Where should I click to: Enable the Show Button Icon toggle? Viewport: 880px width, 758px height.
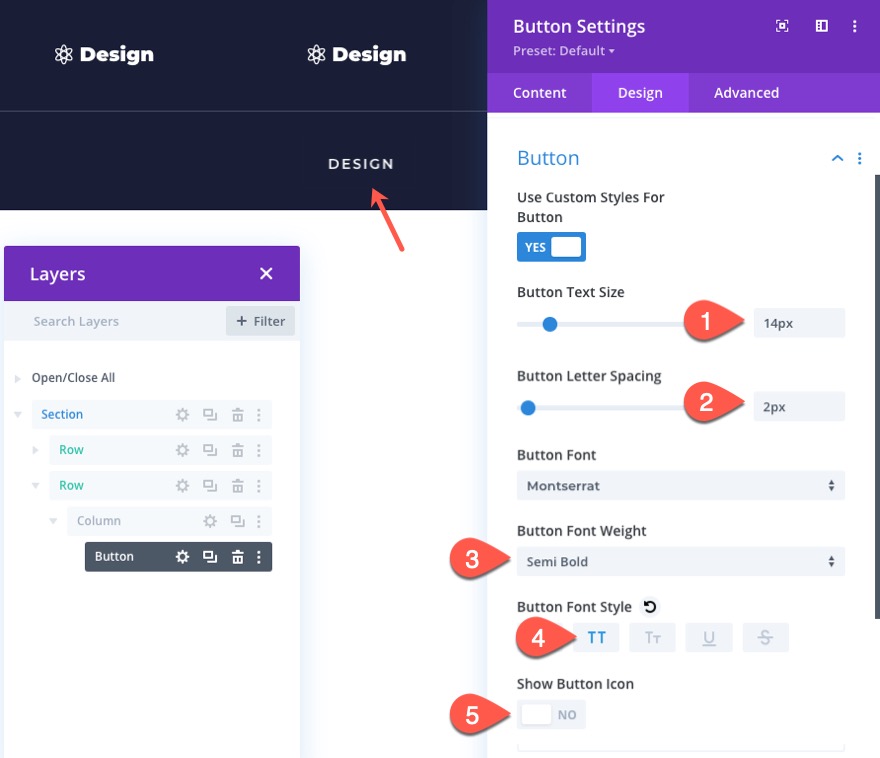tap(551, 714)
